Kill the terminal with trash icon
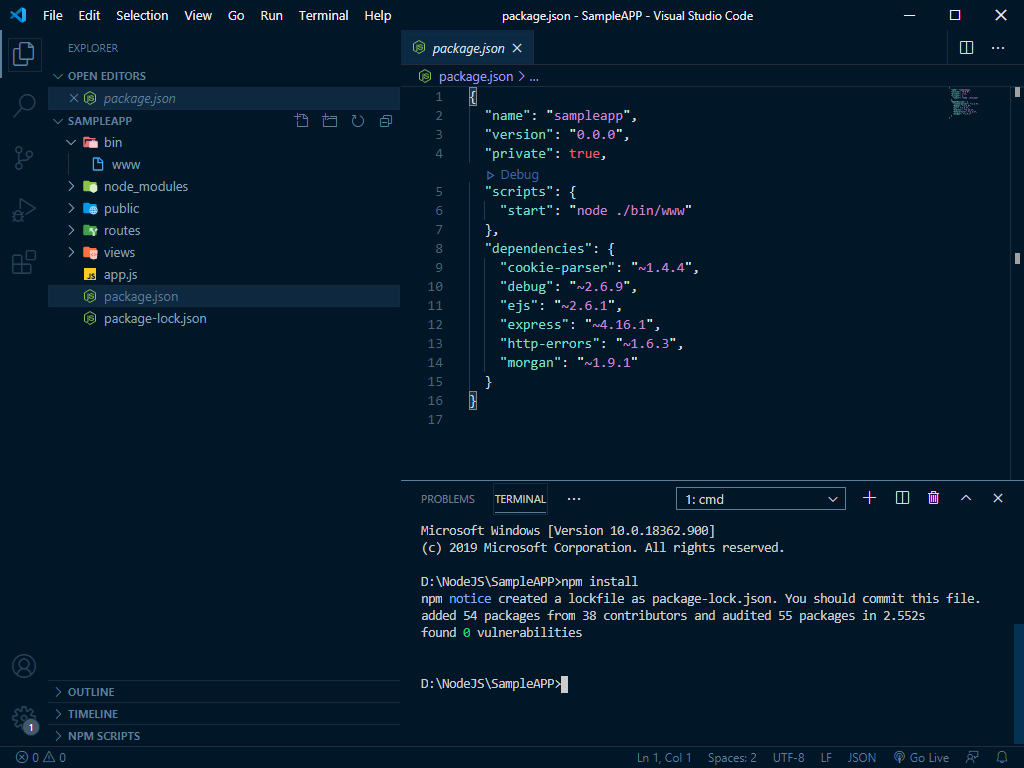Image resolution: width=1024 pixels, height=768 pixels. coord(933,498)
